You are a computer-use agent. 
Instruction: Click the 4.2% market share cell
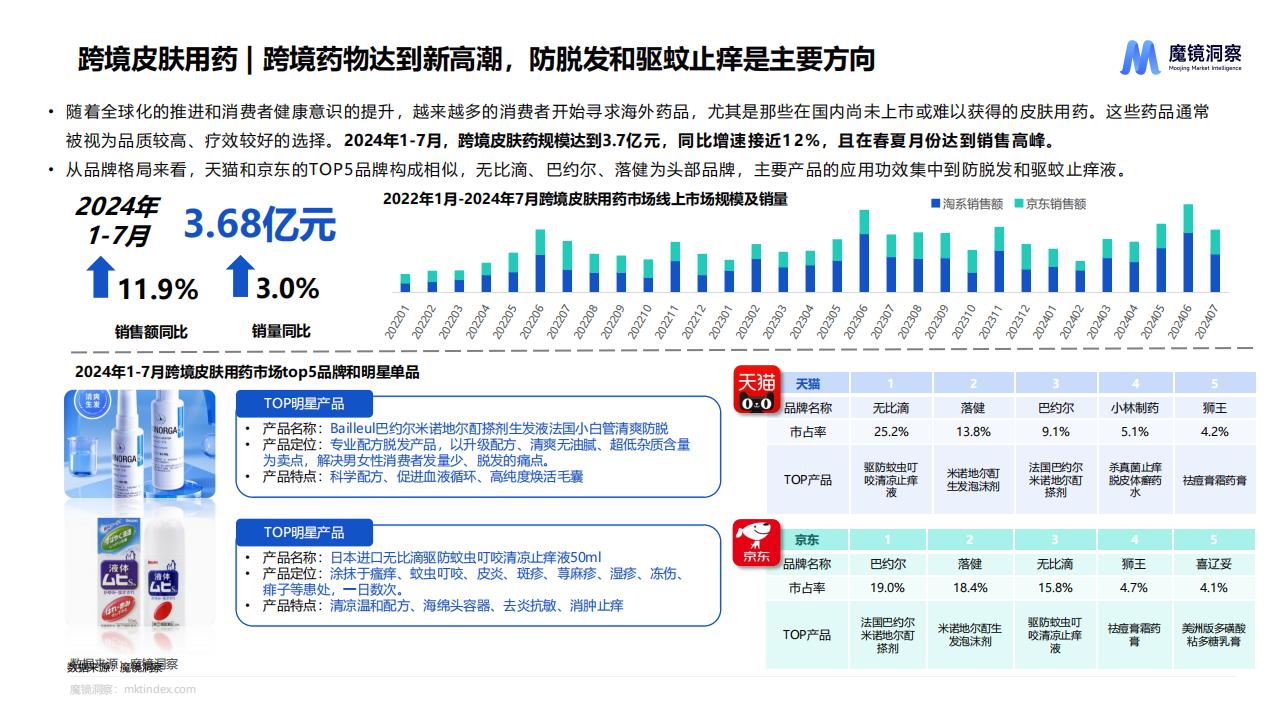pyautogui.click(x=1214, y=432)
